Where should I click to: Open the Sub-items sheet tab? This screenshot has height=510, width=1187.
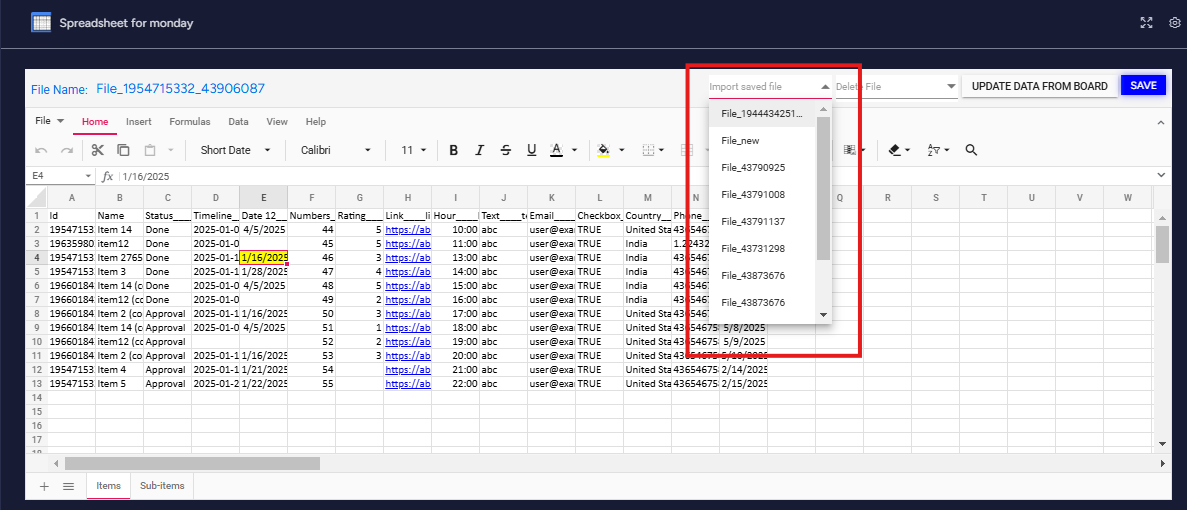[x=162, y=486]
